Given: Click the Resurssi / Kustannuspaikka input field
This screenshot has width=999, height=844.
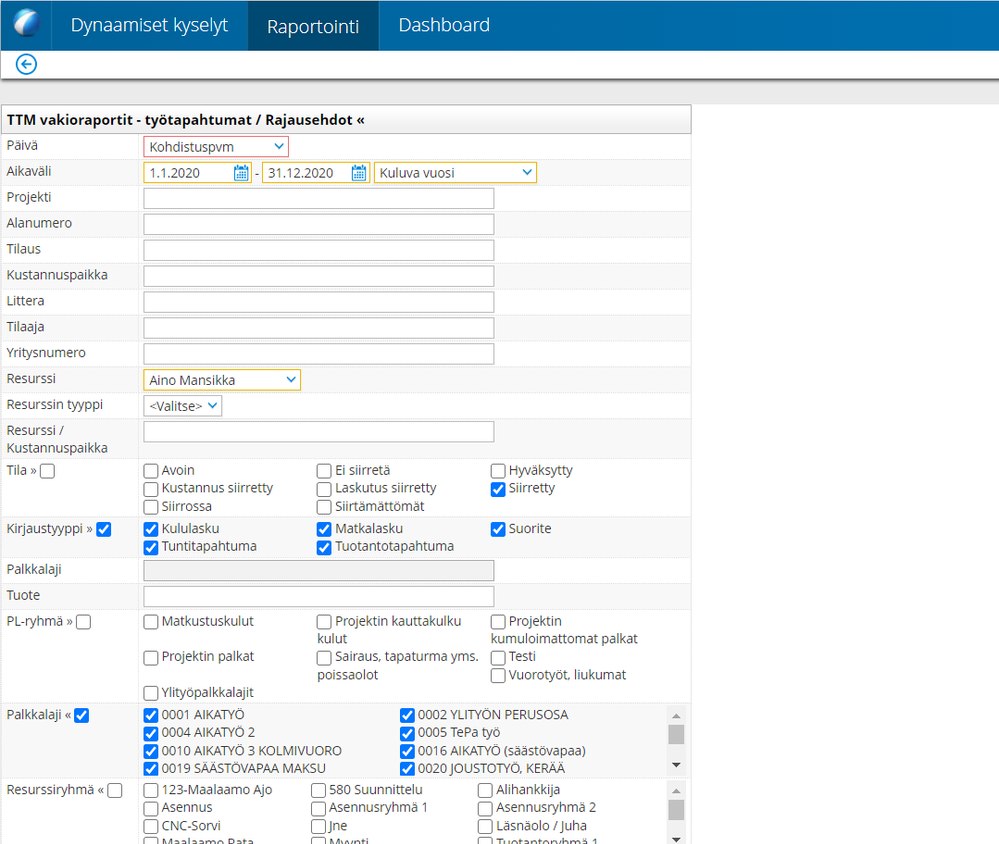Looking at the screenshot, I should tap(319, 431).
